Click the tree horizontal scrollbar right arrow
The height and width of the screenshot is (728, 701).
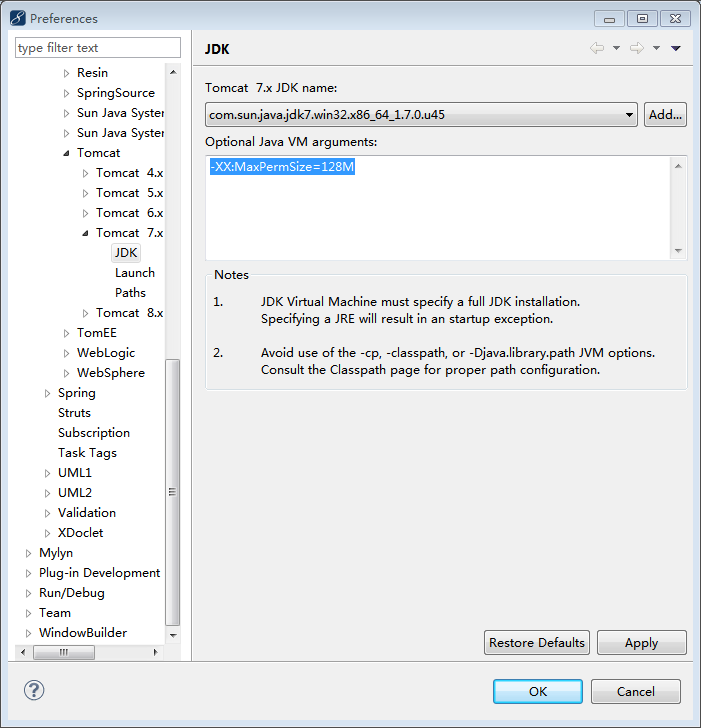click(156, 652)
